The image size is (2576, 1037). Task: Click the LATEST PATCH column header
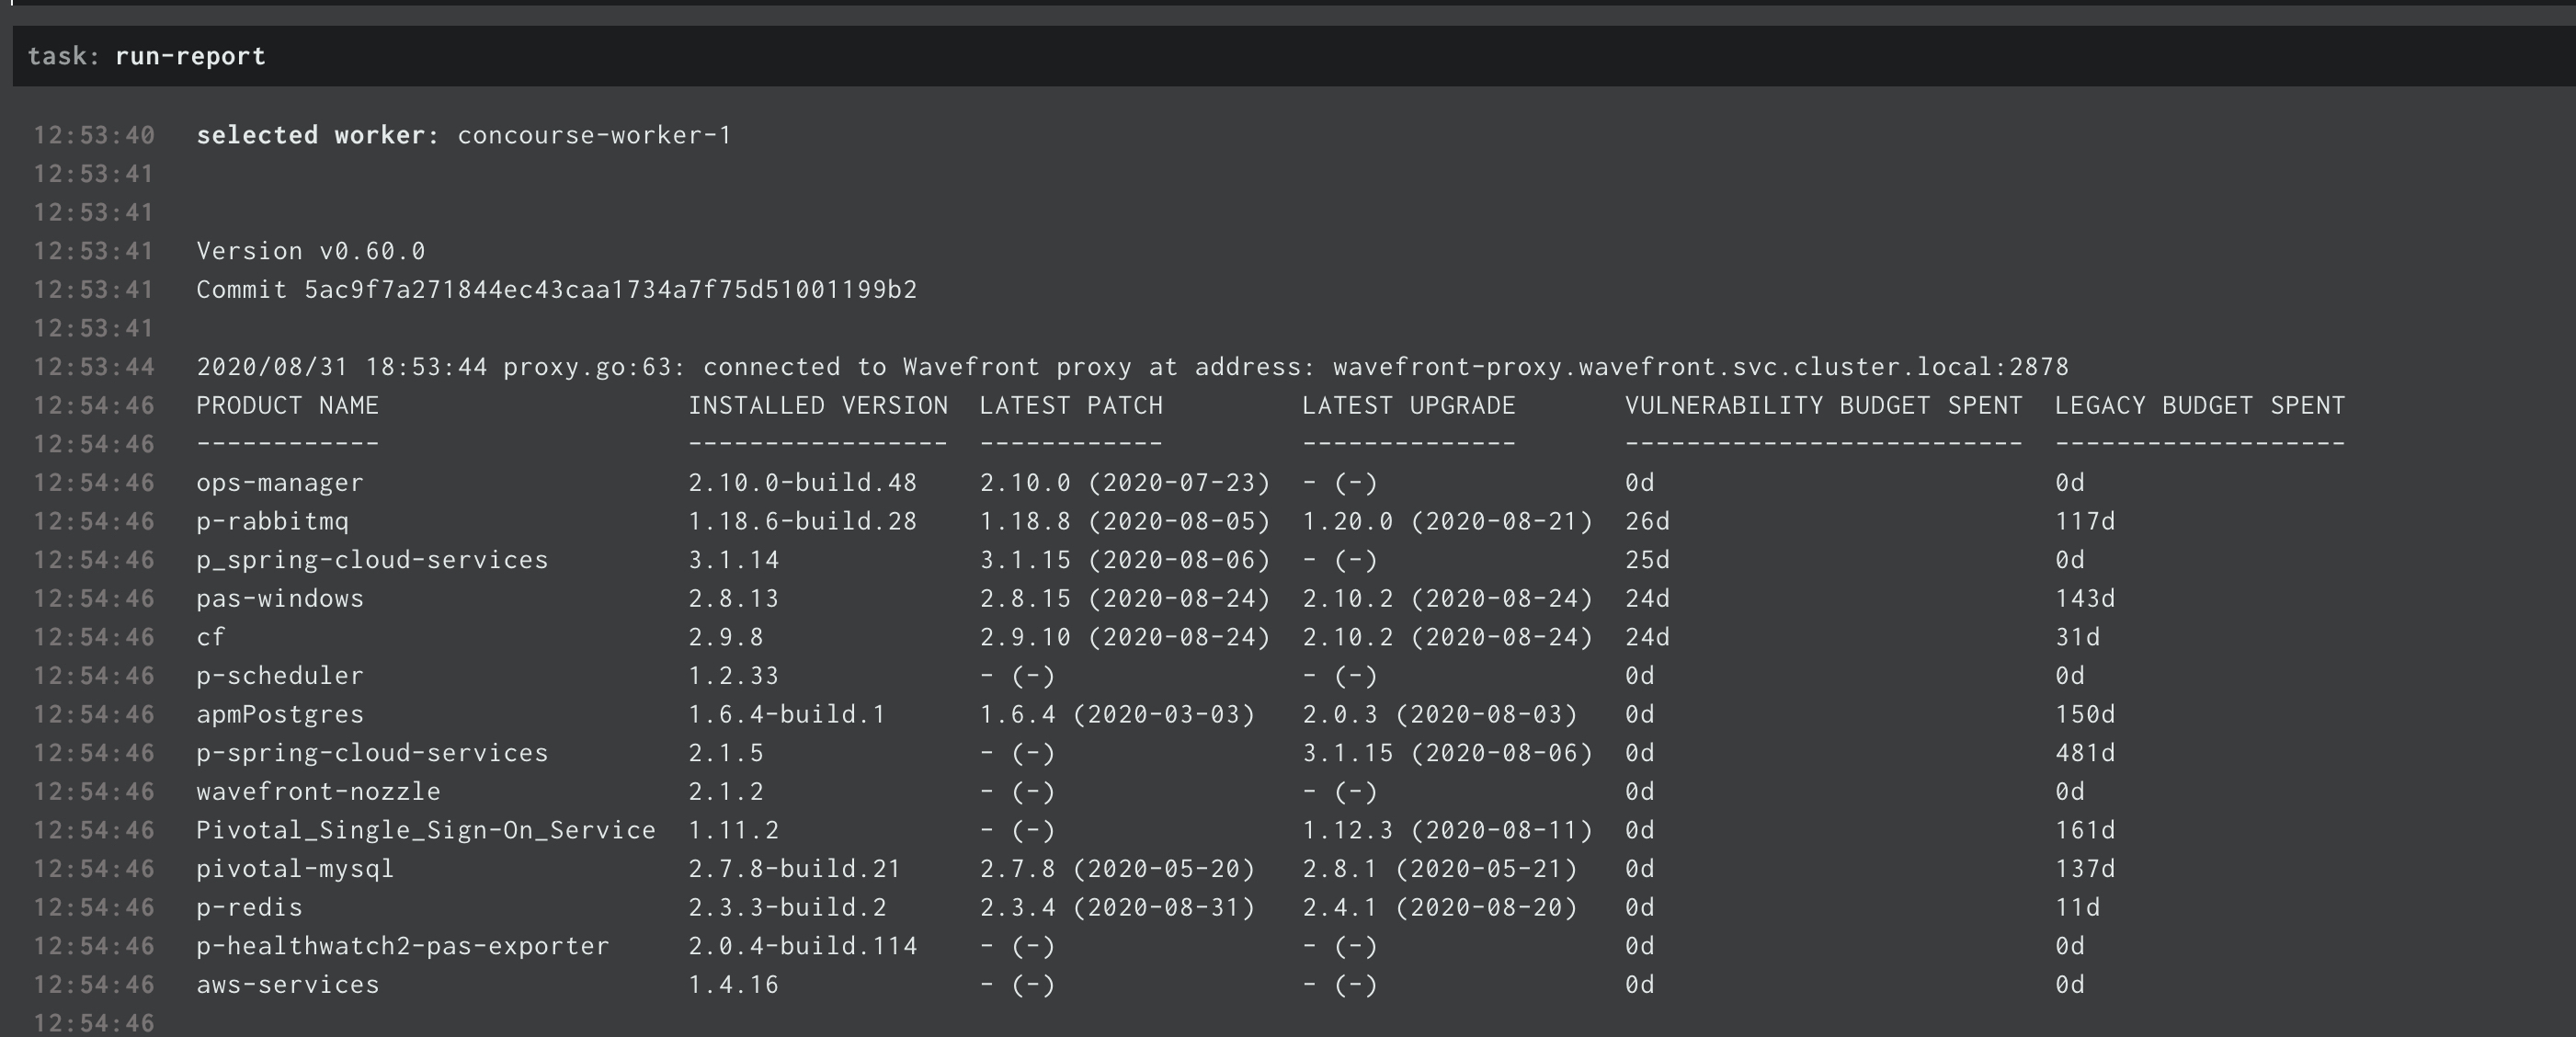tap(1072, 405)
